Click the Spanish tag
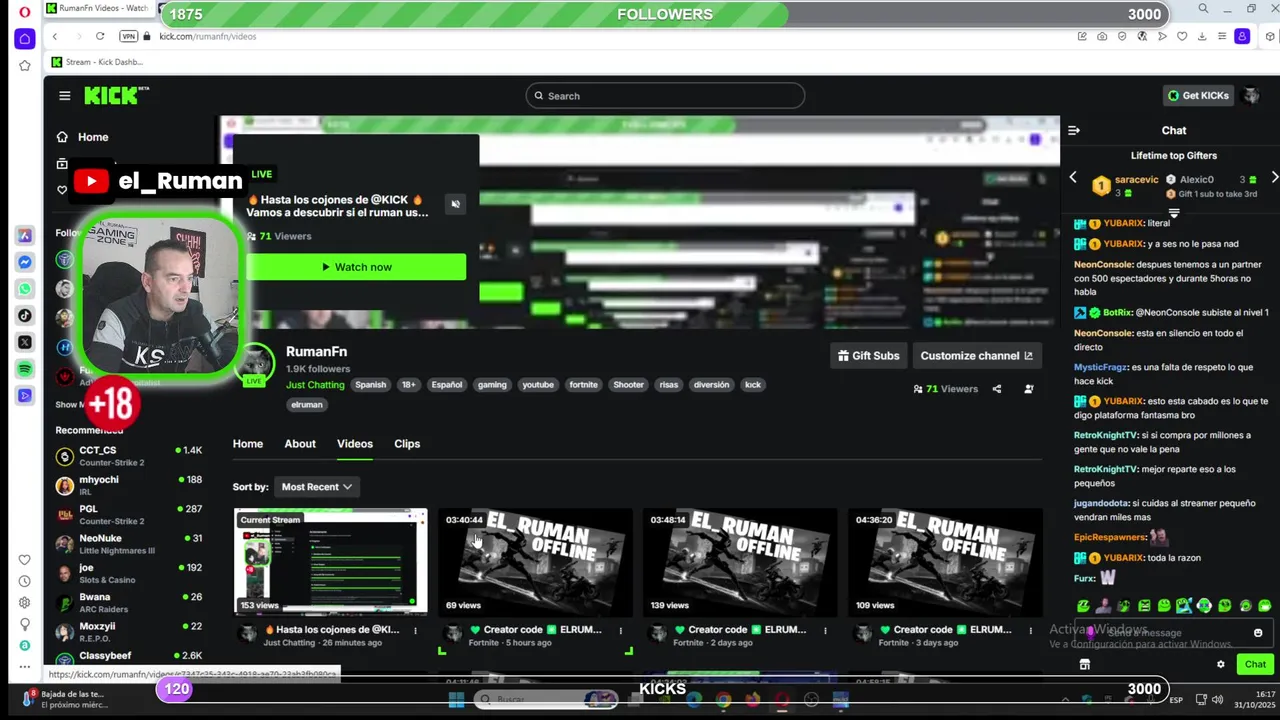The height and width of the screenshot is (720, 1280). click(370, 385)
